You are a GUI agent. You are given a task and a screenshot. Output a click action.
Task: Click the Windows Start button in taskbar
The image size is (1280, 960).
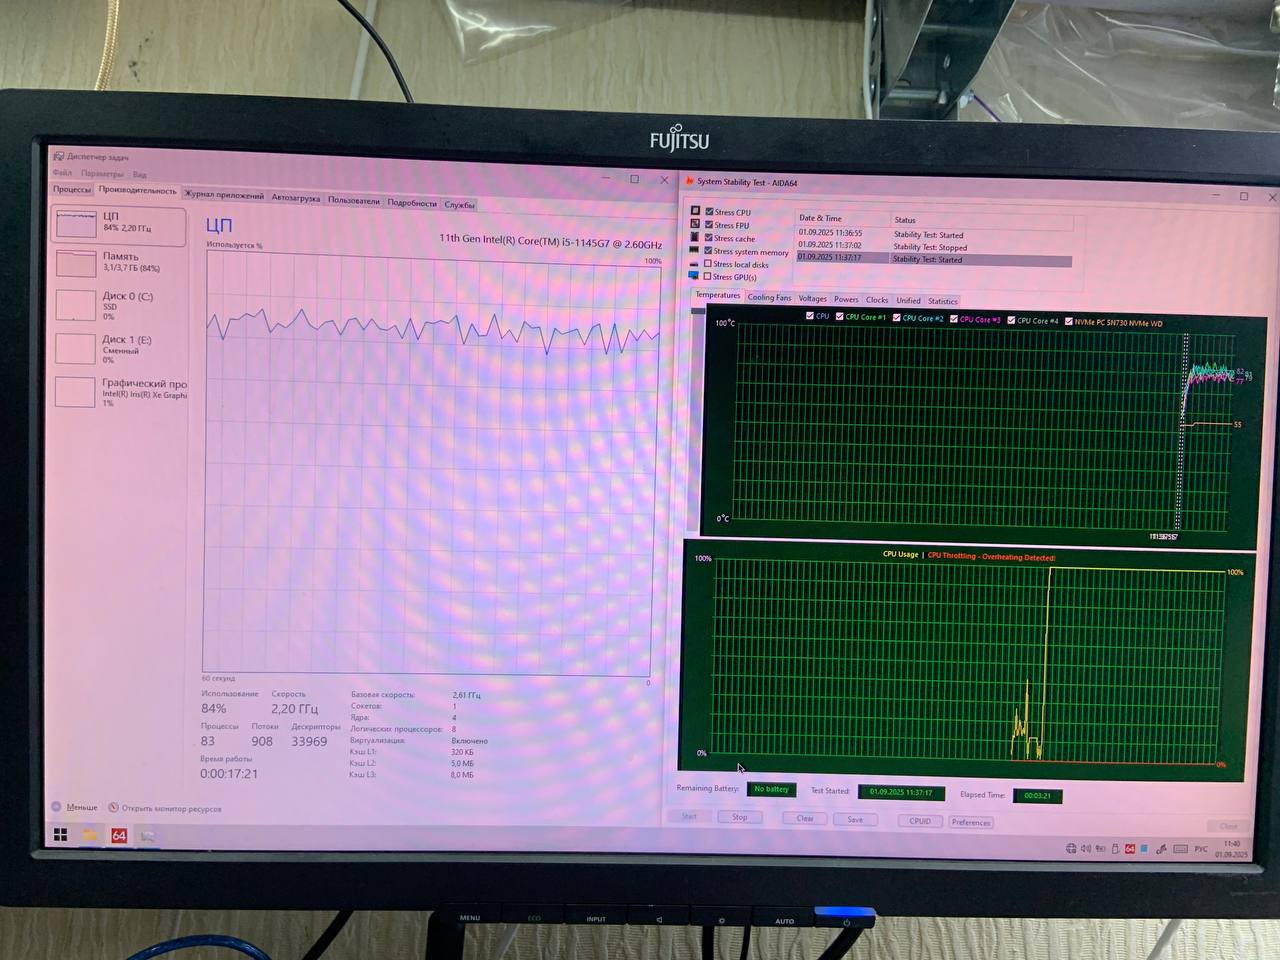61,834
